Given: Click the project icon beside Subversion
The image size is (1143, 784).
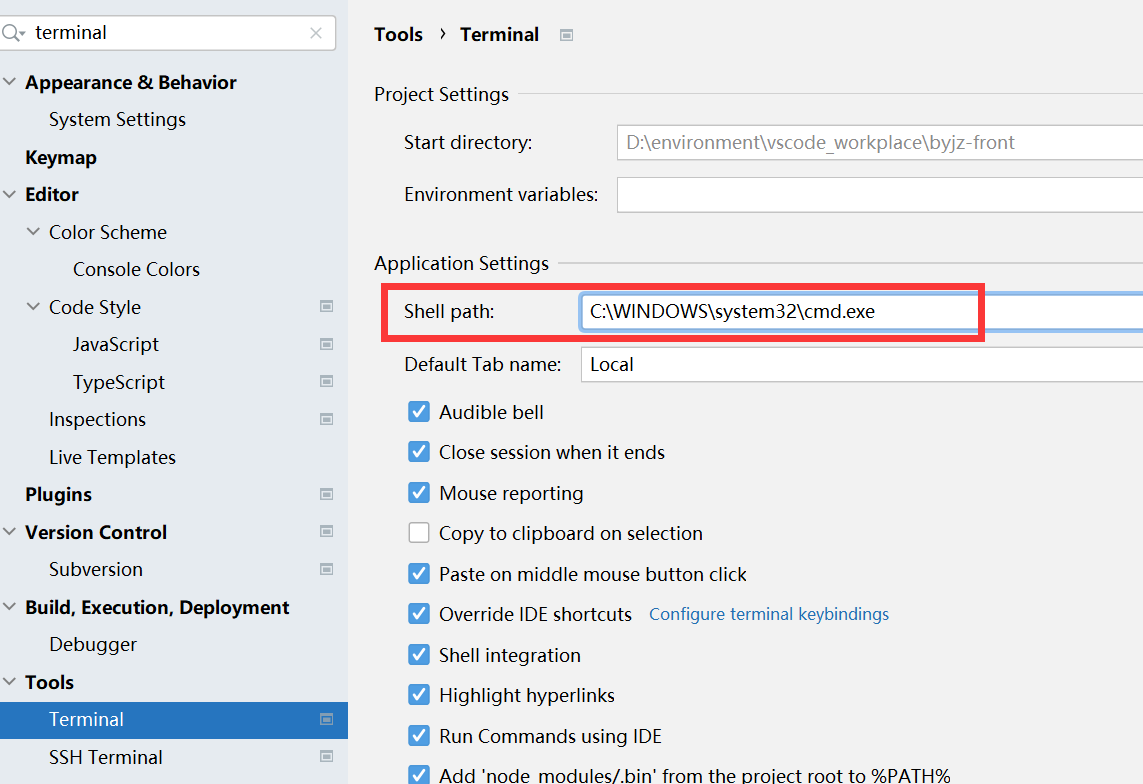Looking at the screenshot, I should (327, 569).
